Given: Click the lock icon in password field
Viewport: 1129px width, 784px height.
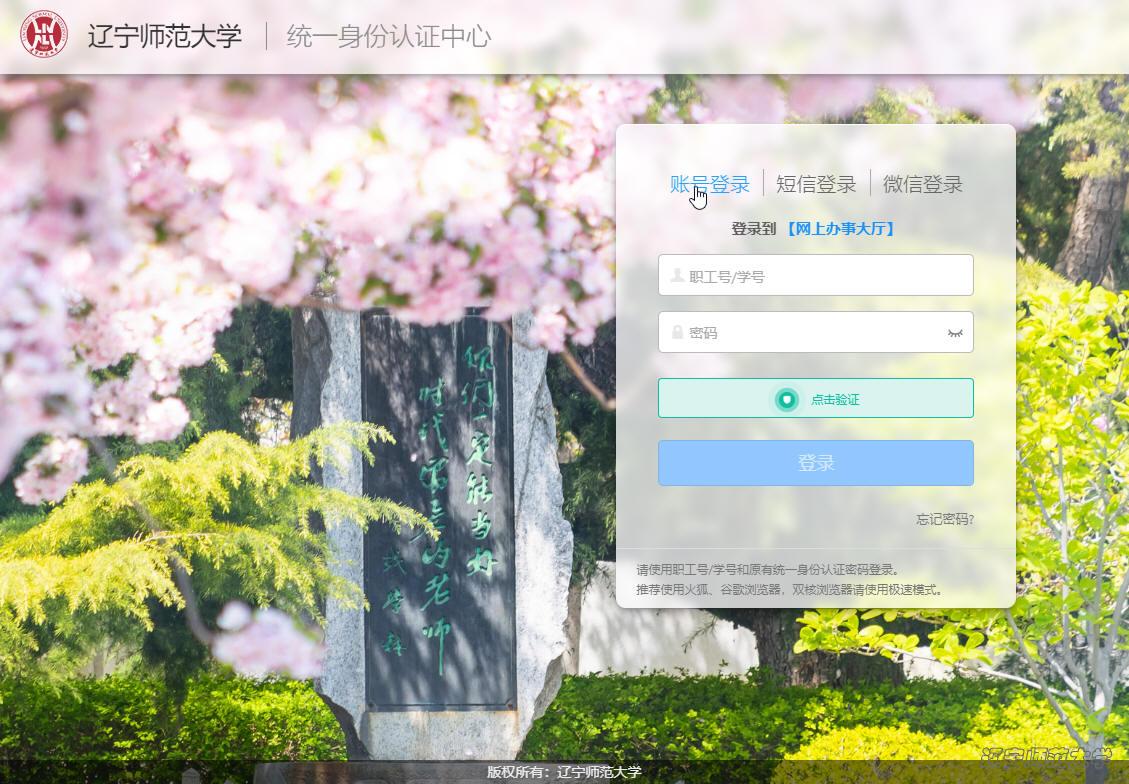Looking at the screenshot, I should pos(677,333).
